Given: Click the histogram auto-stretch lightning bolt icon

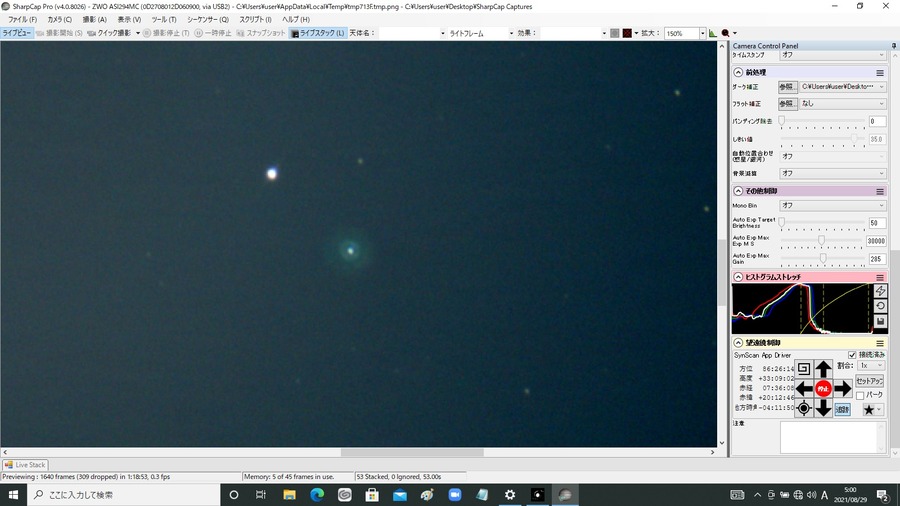Looking at the screenshot, I should coord(880,291).
